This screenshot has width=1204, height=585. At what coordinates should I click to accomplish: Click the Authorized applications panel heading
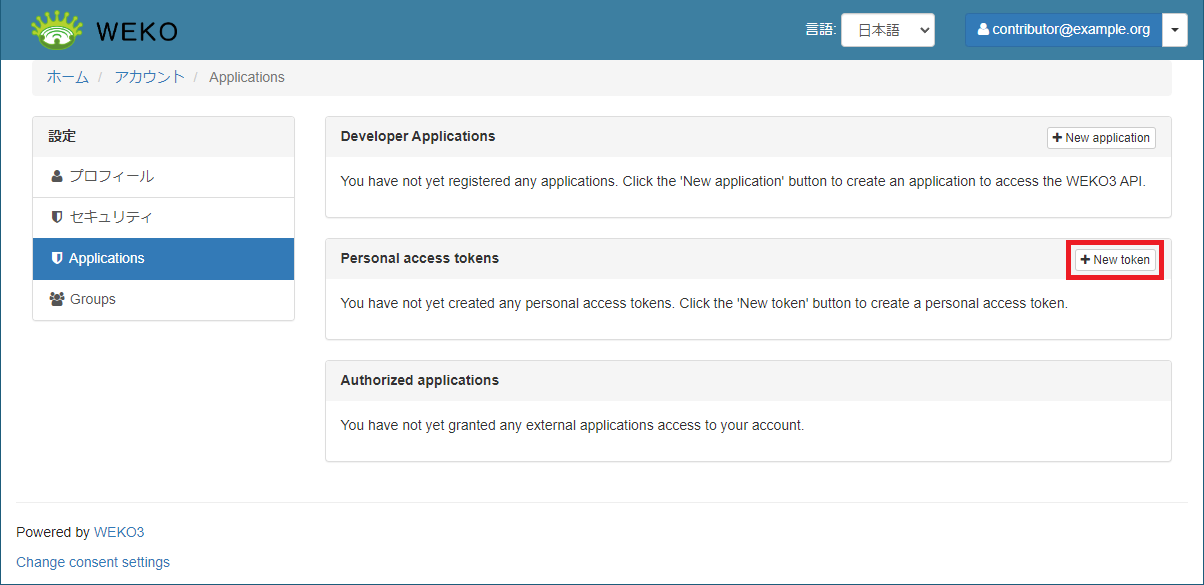[x=419, y=380]
